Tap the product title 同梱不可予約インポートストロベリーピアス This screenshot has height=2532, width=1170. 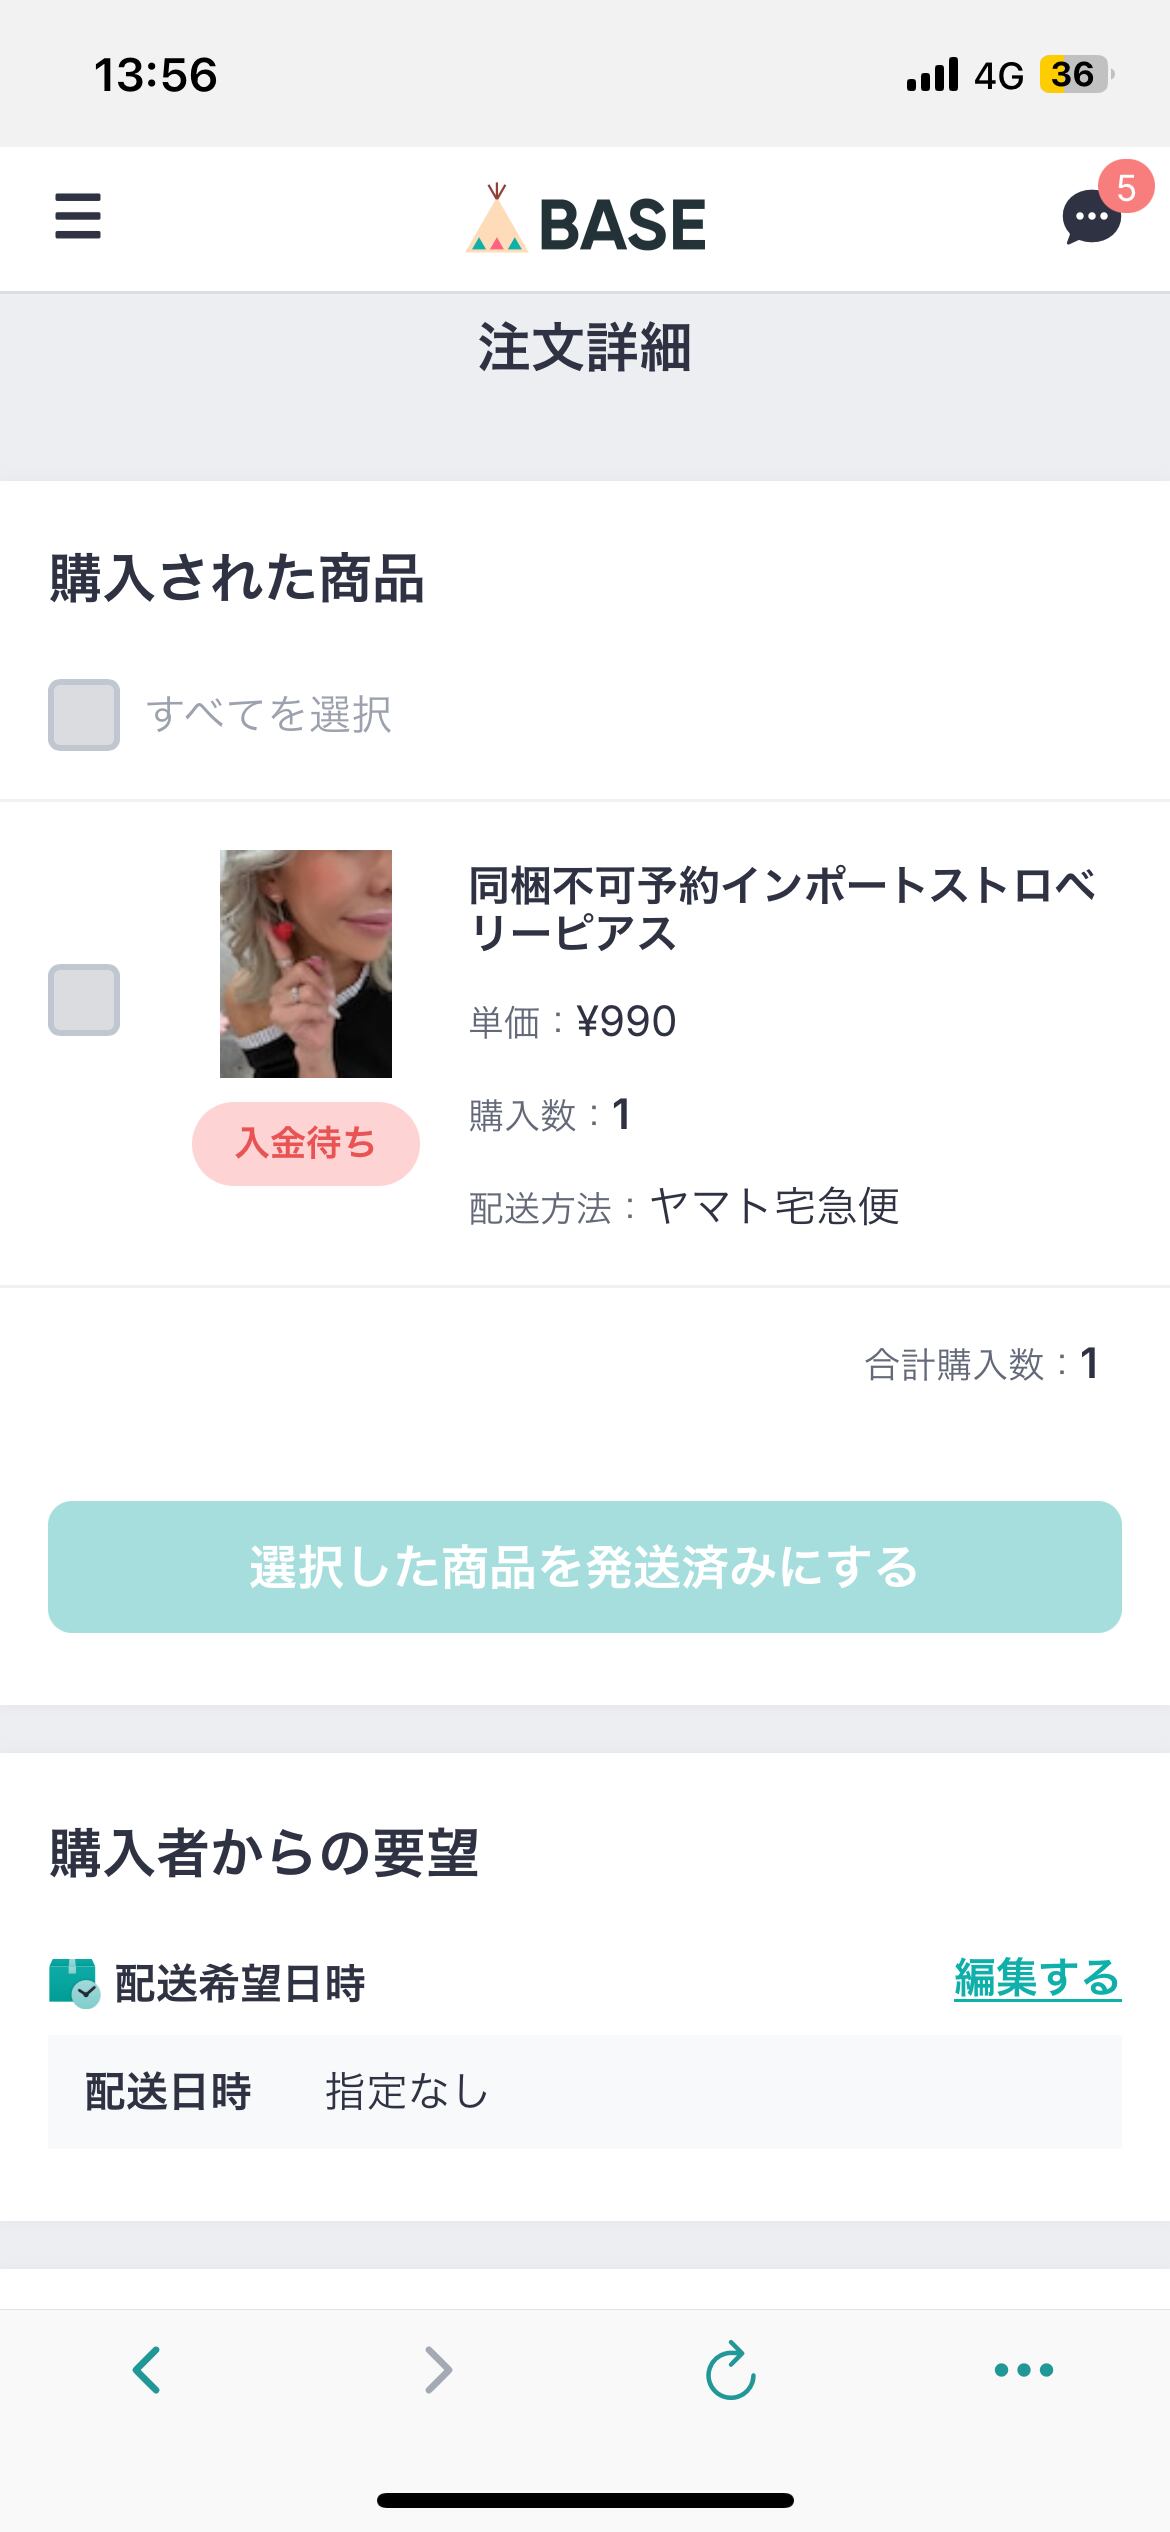click(782, 909)
